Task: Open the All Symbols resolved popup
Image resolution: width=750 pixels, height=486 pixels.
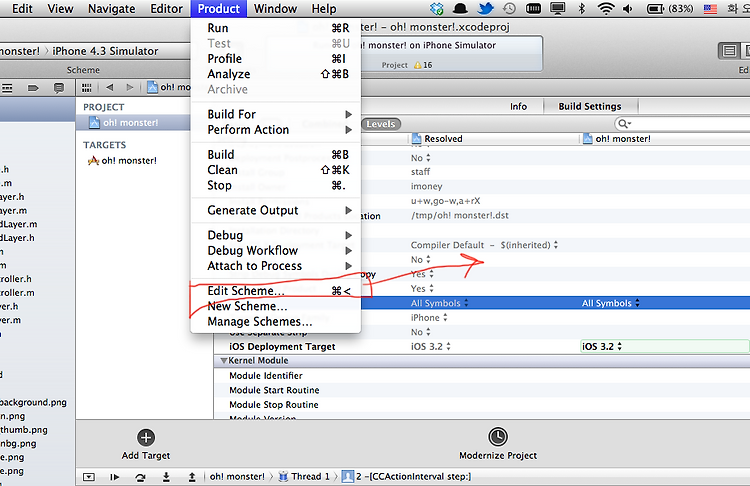Action: [440, 303]
